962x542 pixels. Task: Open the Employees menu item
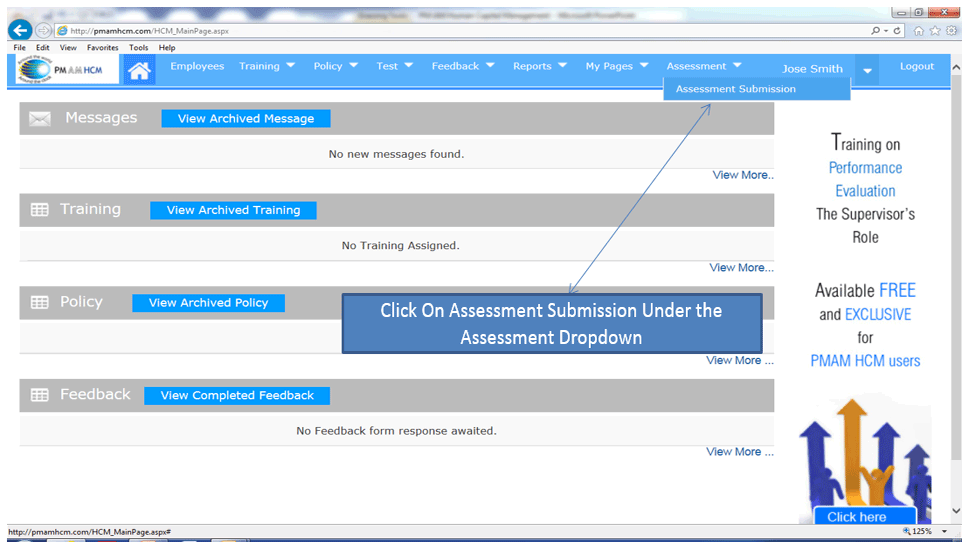click(x=197, y=66)
